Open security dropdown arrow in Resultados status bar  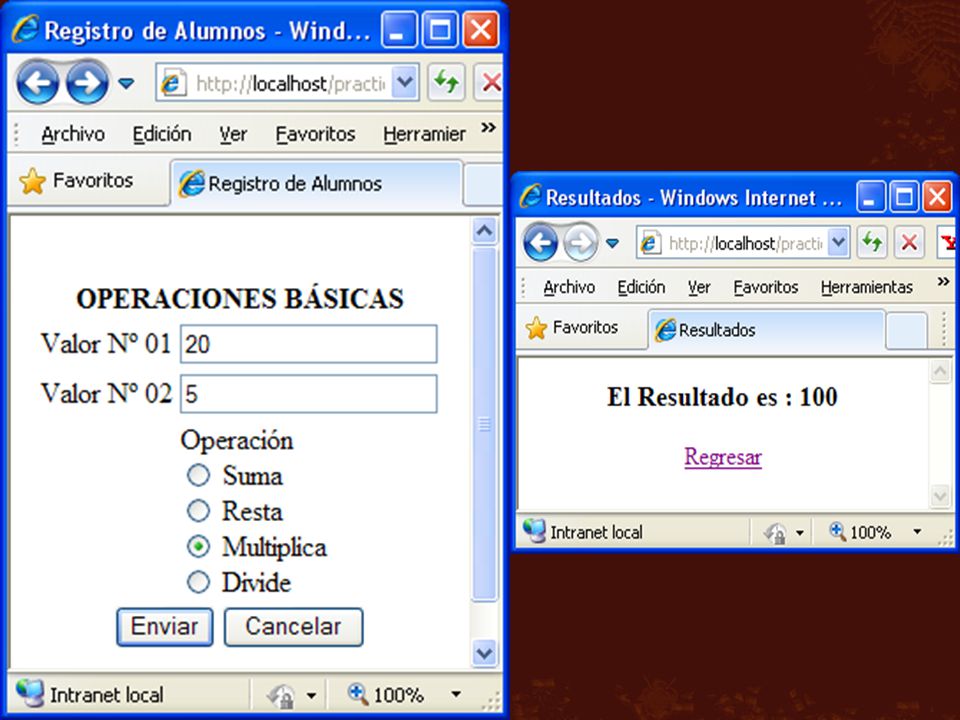pos(800,533)
